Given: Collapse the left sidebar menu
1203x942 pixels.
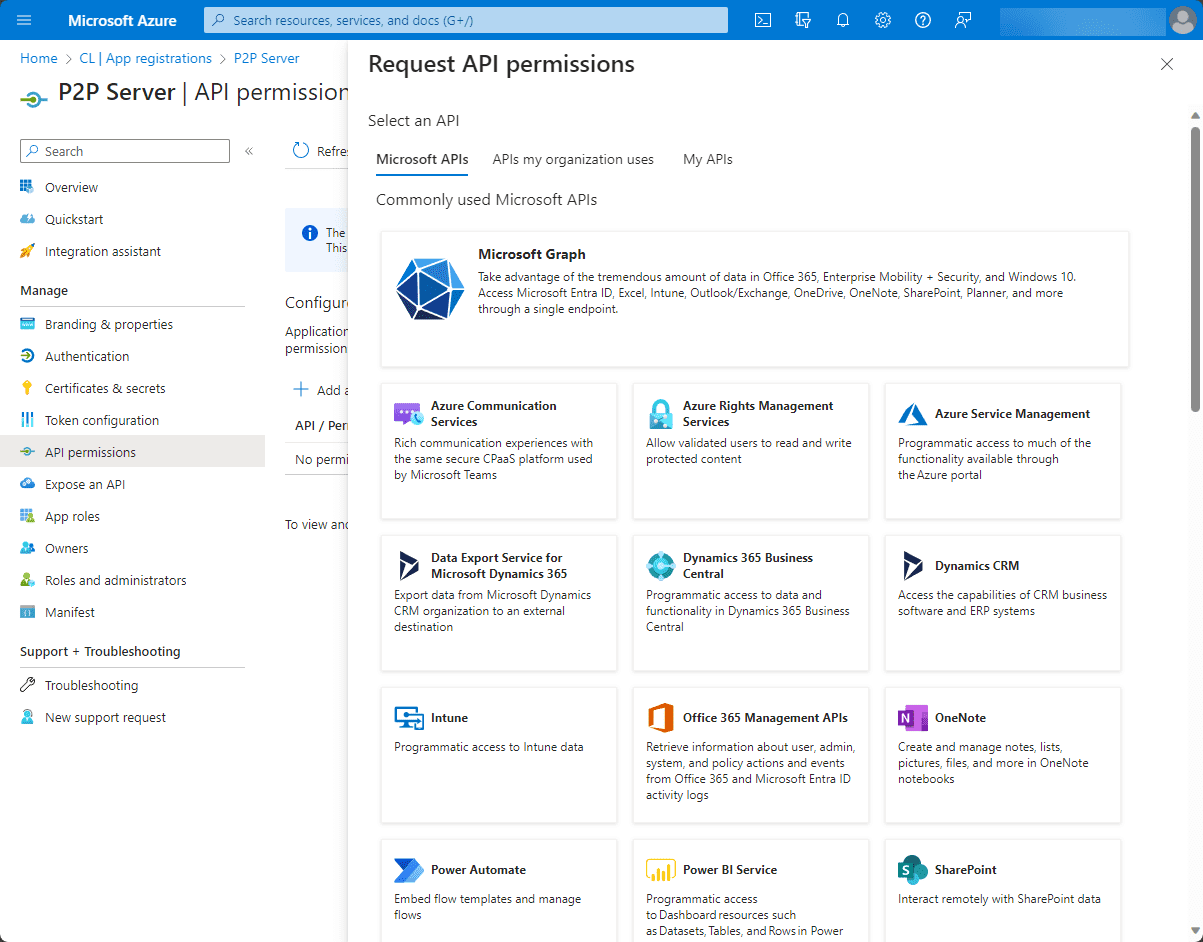Looking at the screenshot, I should point(249,151).
